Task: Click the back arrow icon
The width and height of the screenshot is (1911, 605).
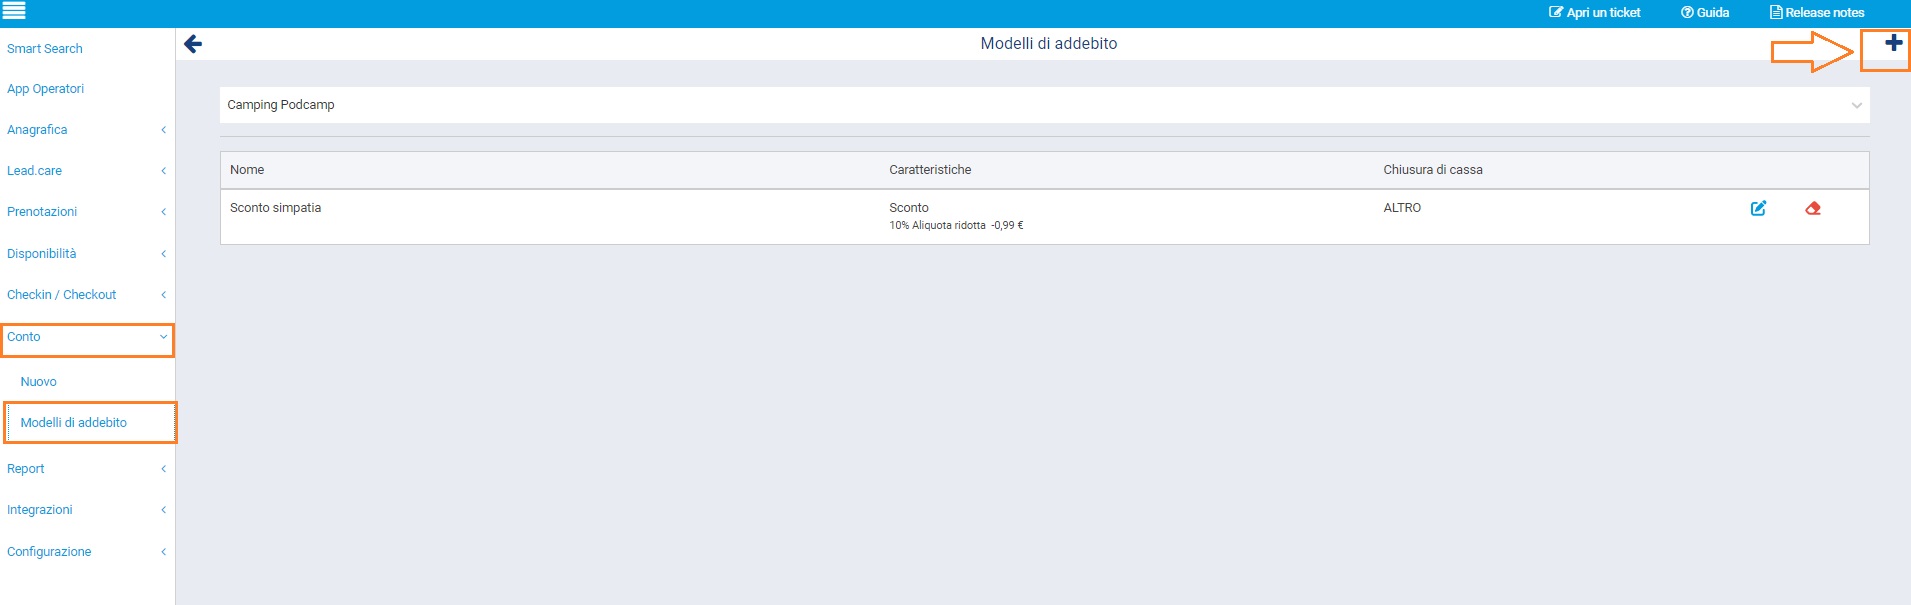Action: click(193, 44)
